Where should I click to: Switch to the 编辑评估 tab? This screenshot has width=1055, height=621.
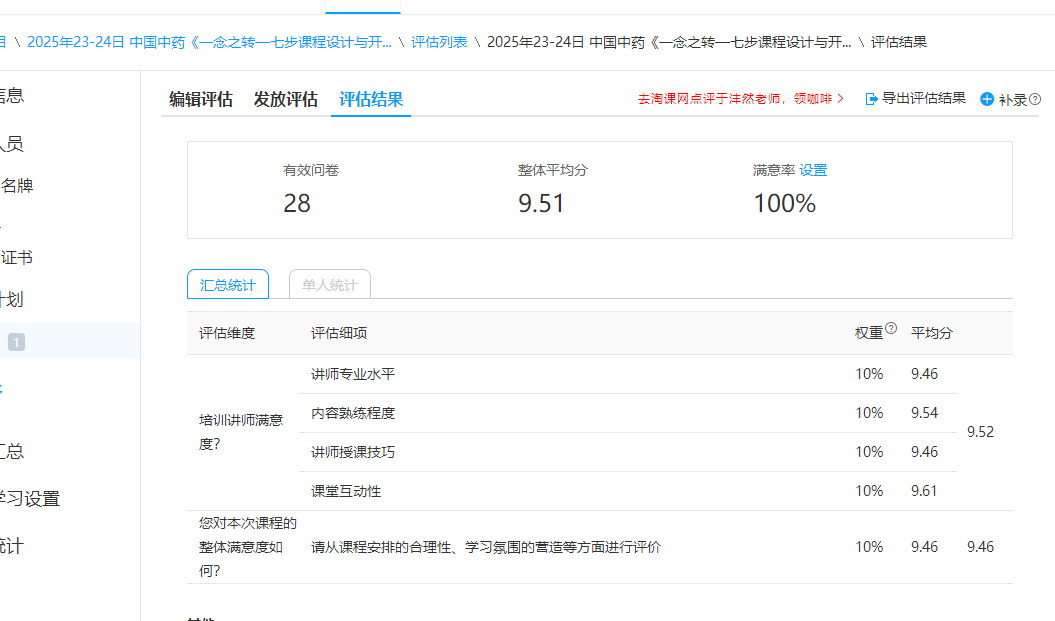click(x=200, y=99)
